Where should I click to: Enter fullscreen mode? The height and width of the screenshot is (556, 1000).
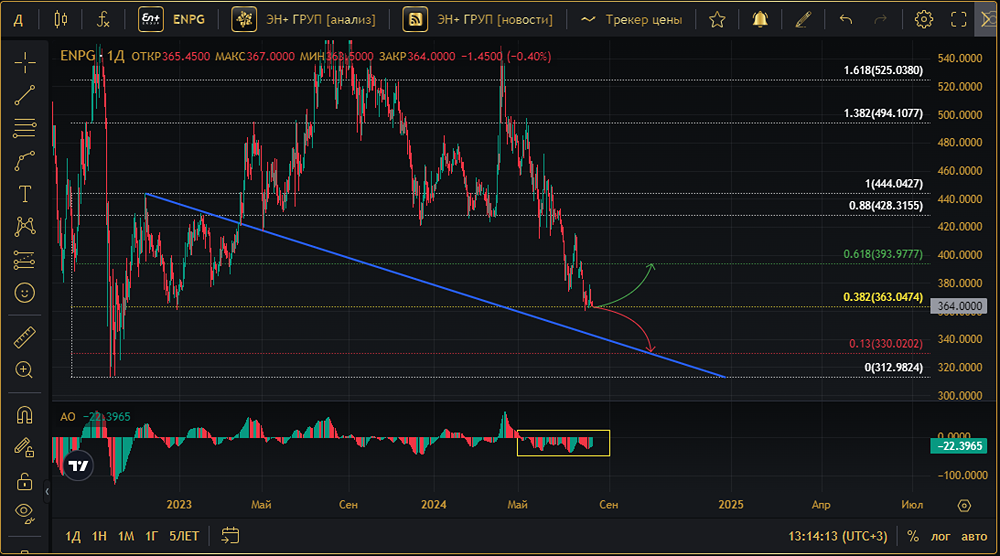(x=959, y=20)
